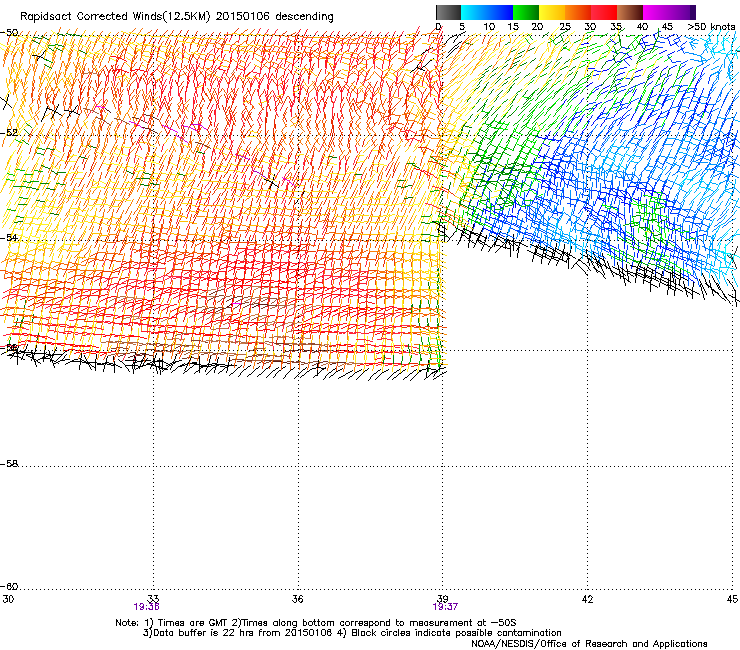This screenshot has width=740, height=650.
Task: Click the '3)Data buffer is 22 hrs' note
Action: (x=238, y=633)
